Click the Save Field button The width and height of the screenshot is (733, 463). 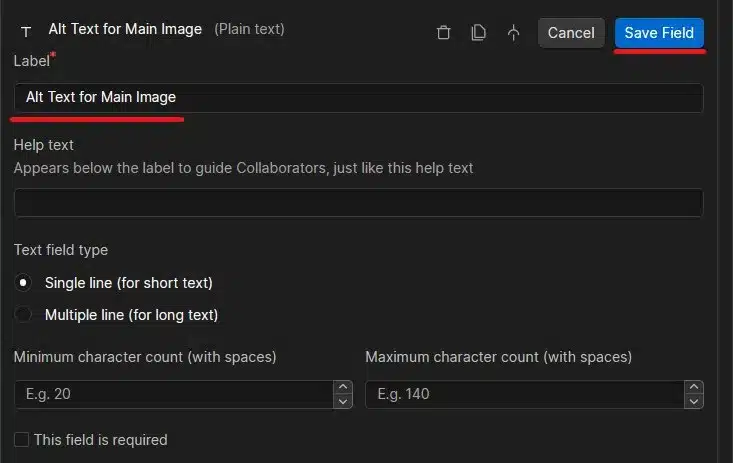pyautogui.click(x=659, y=33)
